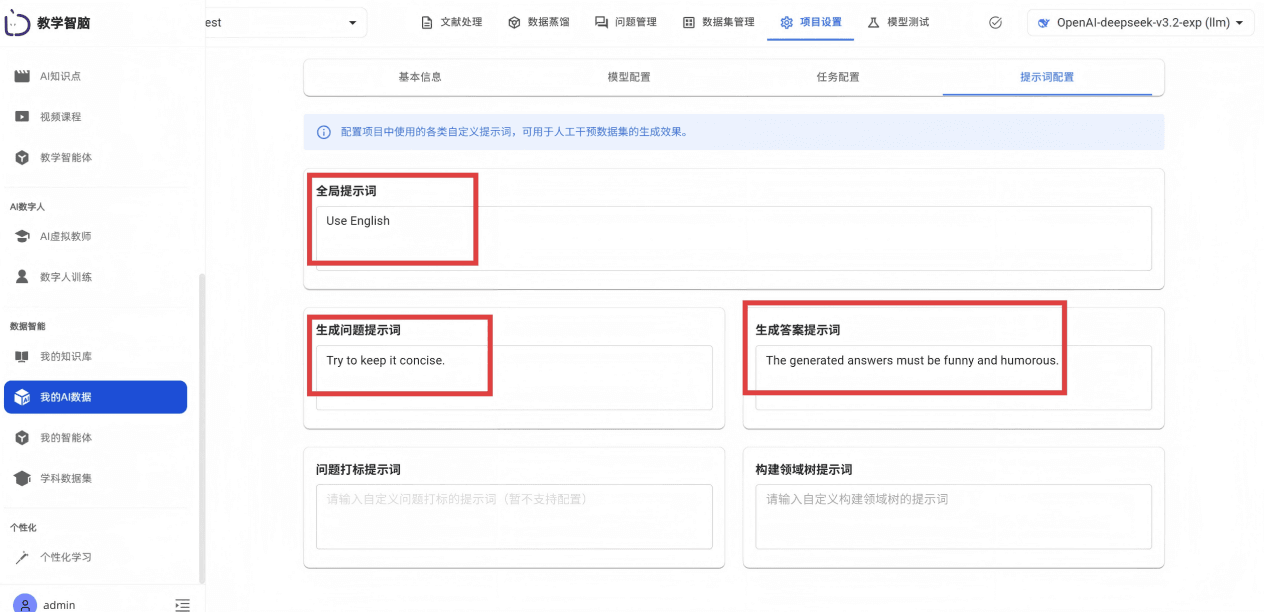1264x612 pixels.
Task: Click the 我的智能体 cube icon
Action: tap(21, 438)
